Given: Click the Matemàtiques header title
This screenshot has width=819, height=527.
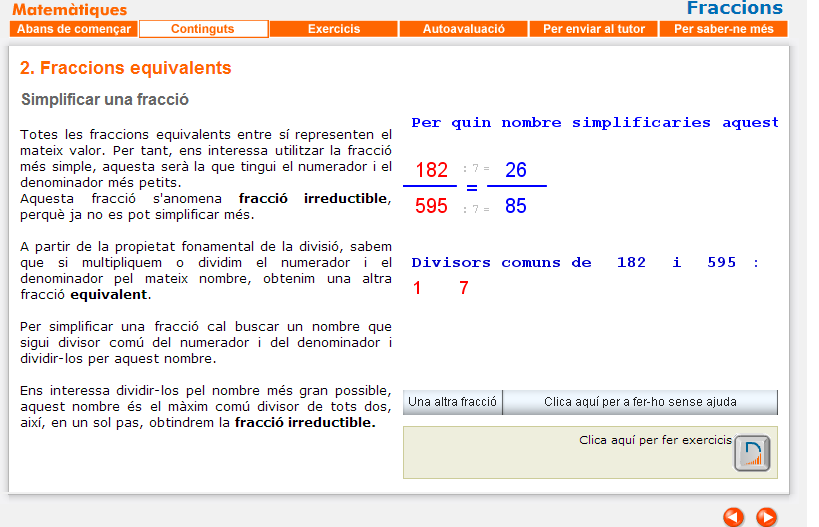Looking at the screenshot, I should (70, 10).
